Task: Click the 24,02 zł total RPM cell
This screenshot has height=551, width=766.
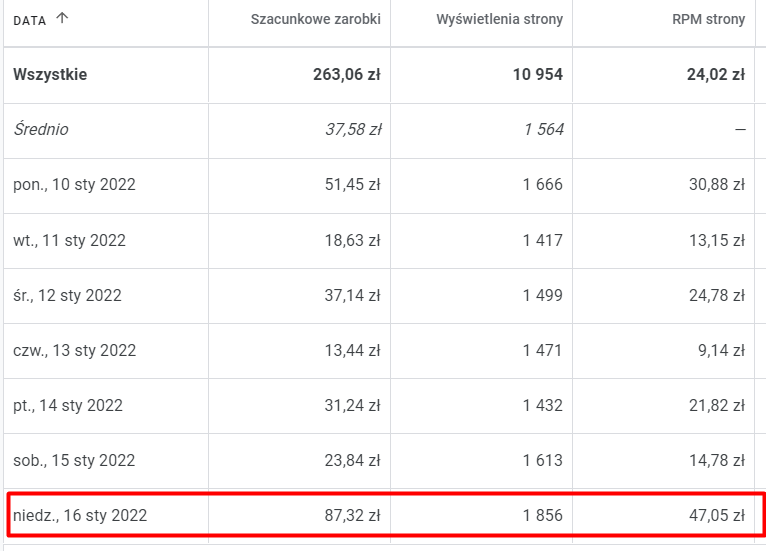Action: click(717, 74)
